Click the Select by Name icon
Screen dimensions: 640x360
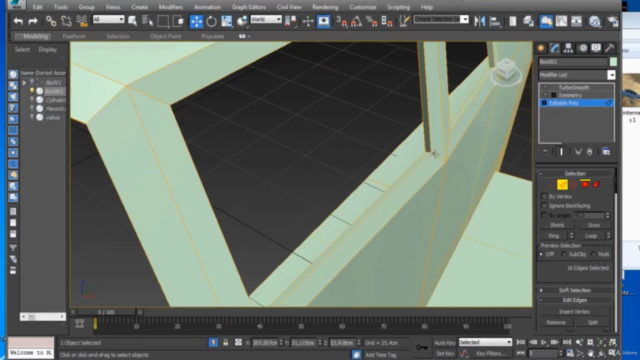(147, 21)
